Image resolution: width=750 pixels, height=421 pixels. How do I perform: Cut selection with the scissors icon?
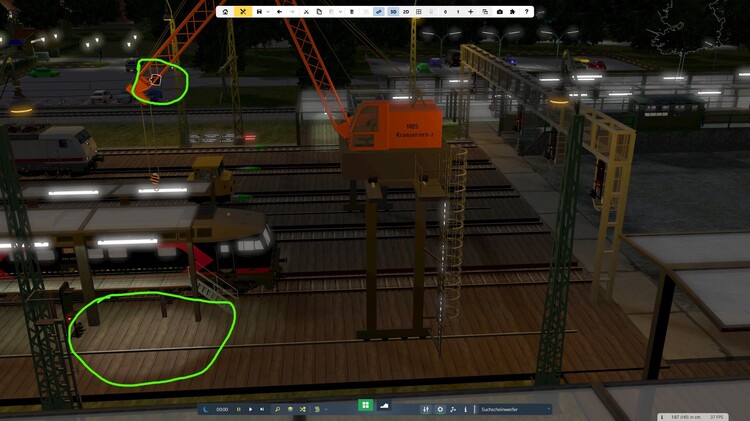(306, 11)
